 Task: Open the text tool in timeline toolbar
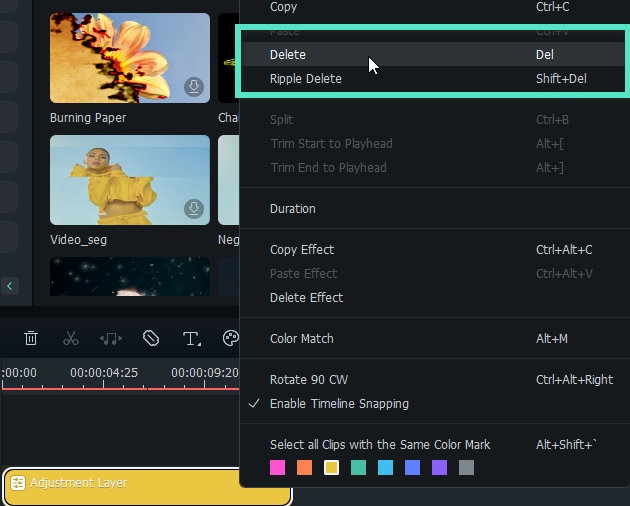pyautogui.click(x=192, y=338)
